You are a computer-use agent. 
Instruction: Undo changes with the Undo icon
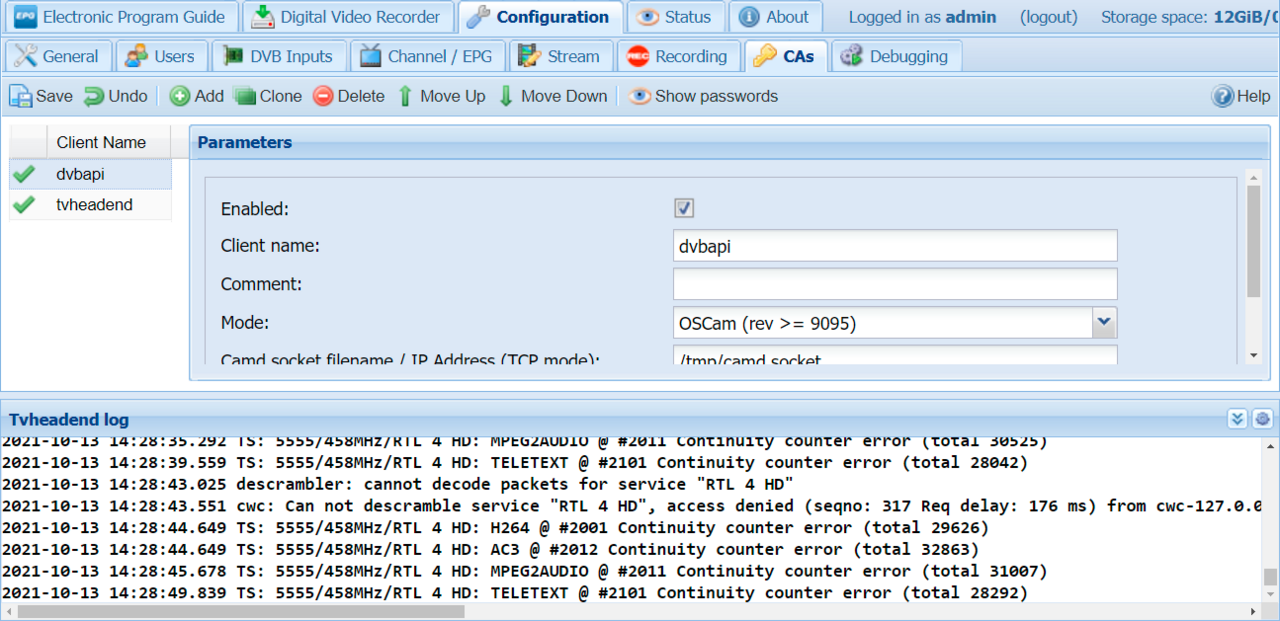click(x=94, y=96)
